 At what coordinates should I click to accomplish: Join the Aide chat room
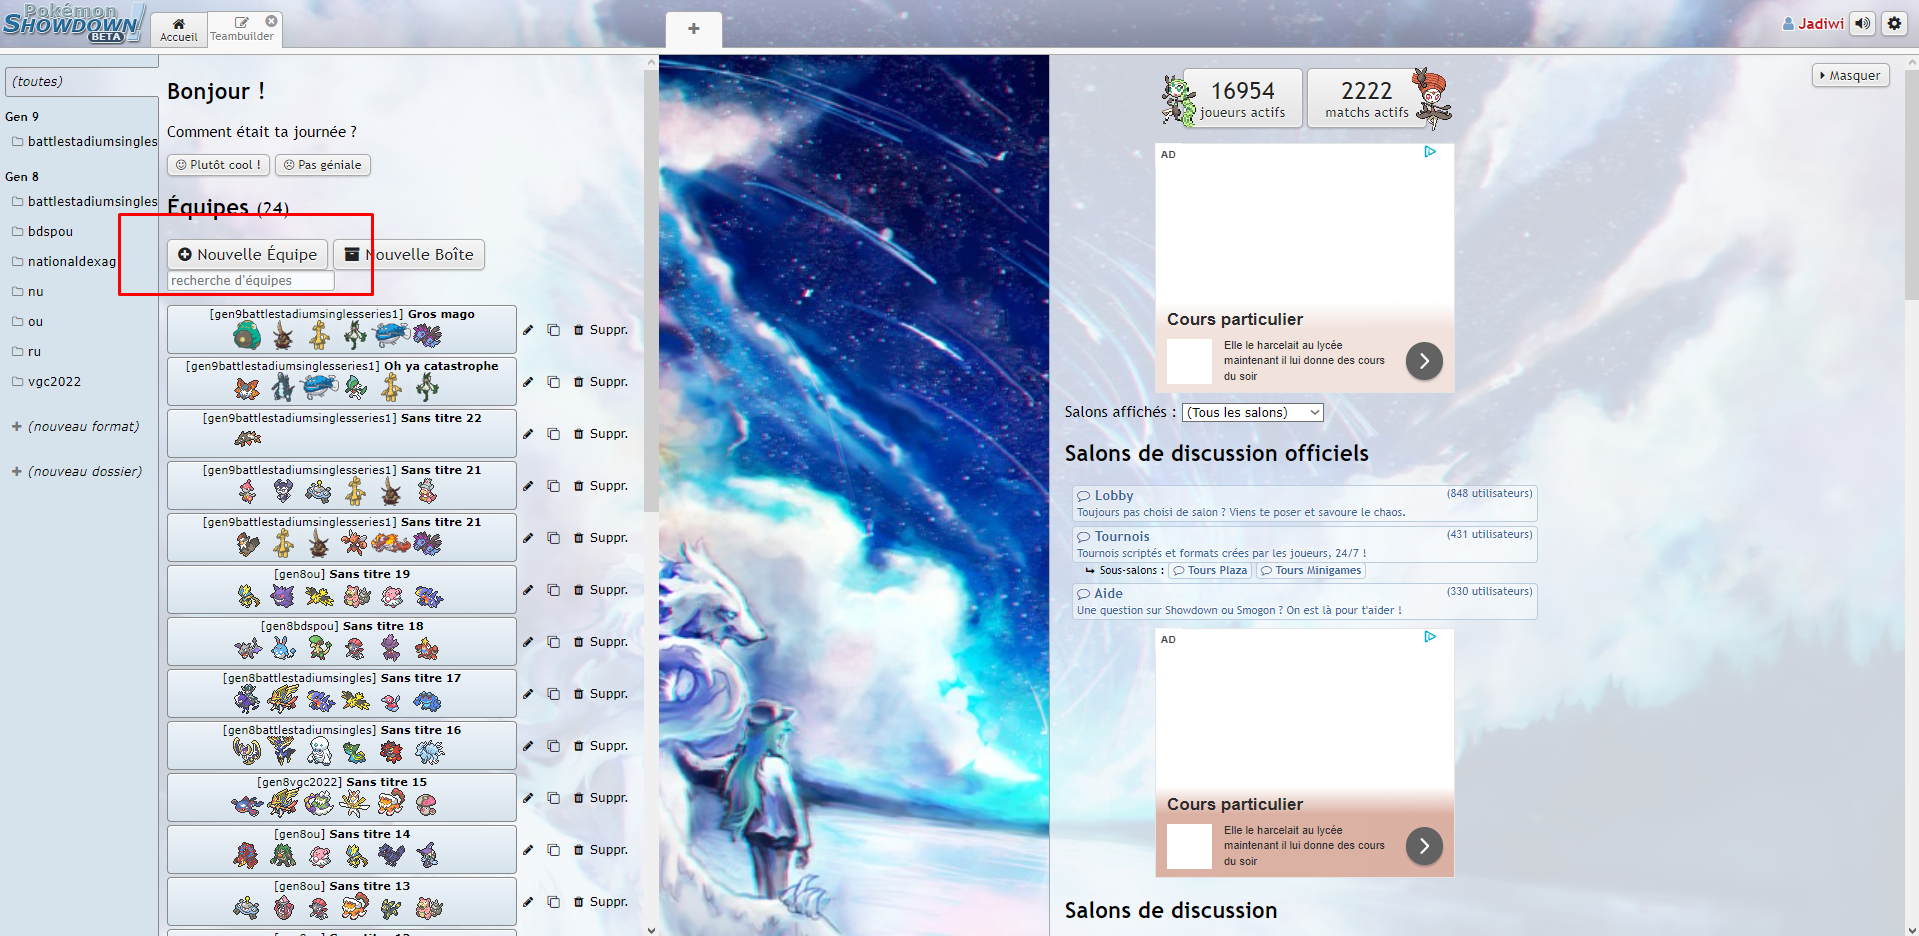pyautogui.click(x=1305, y=601)
